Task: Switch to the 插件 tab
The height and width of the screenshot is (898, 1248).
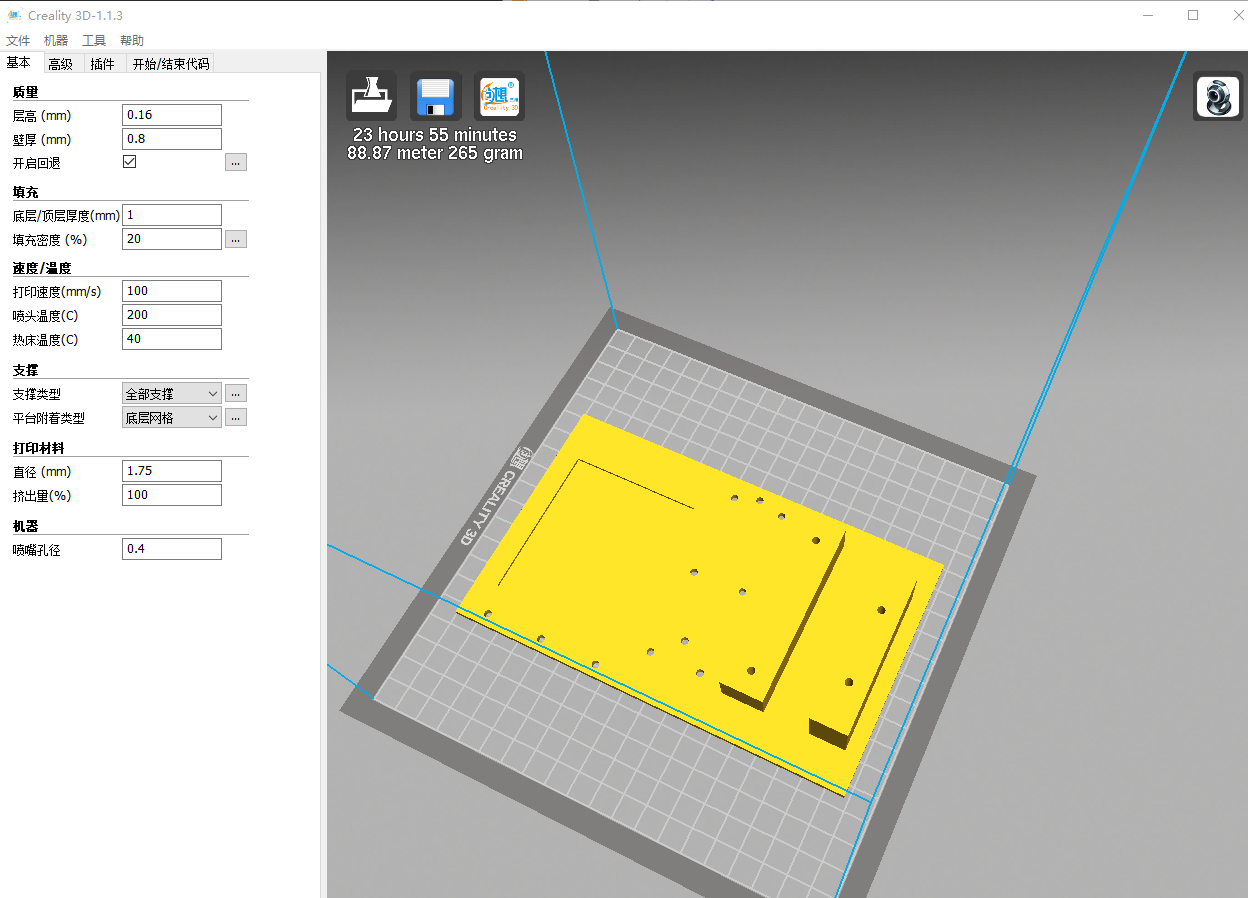Action: point(102,64)
